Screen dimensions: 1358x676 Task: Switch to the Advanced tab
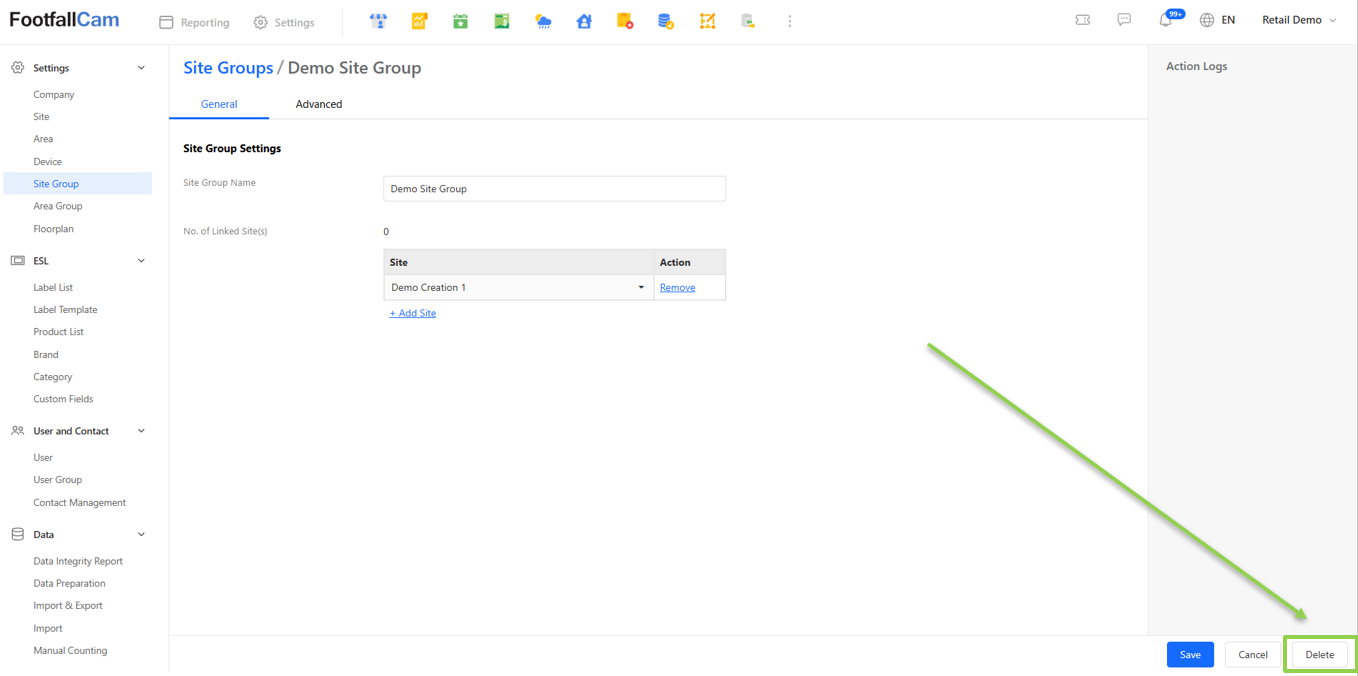tap(319, 104)
